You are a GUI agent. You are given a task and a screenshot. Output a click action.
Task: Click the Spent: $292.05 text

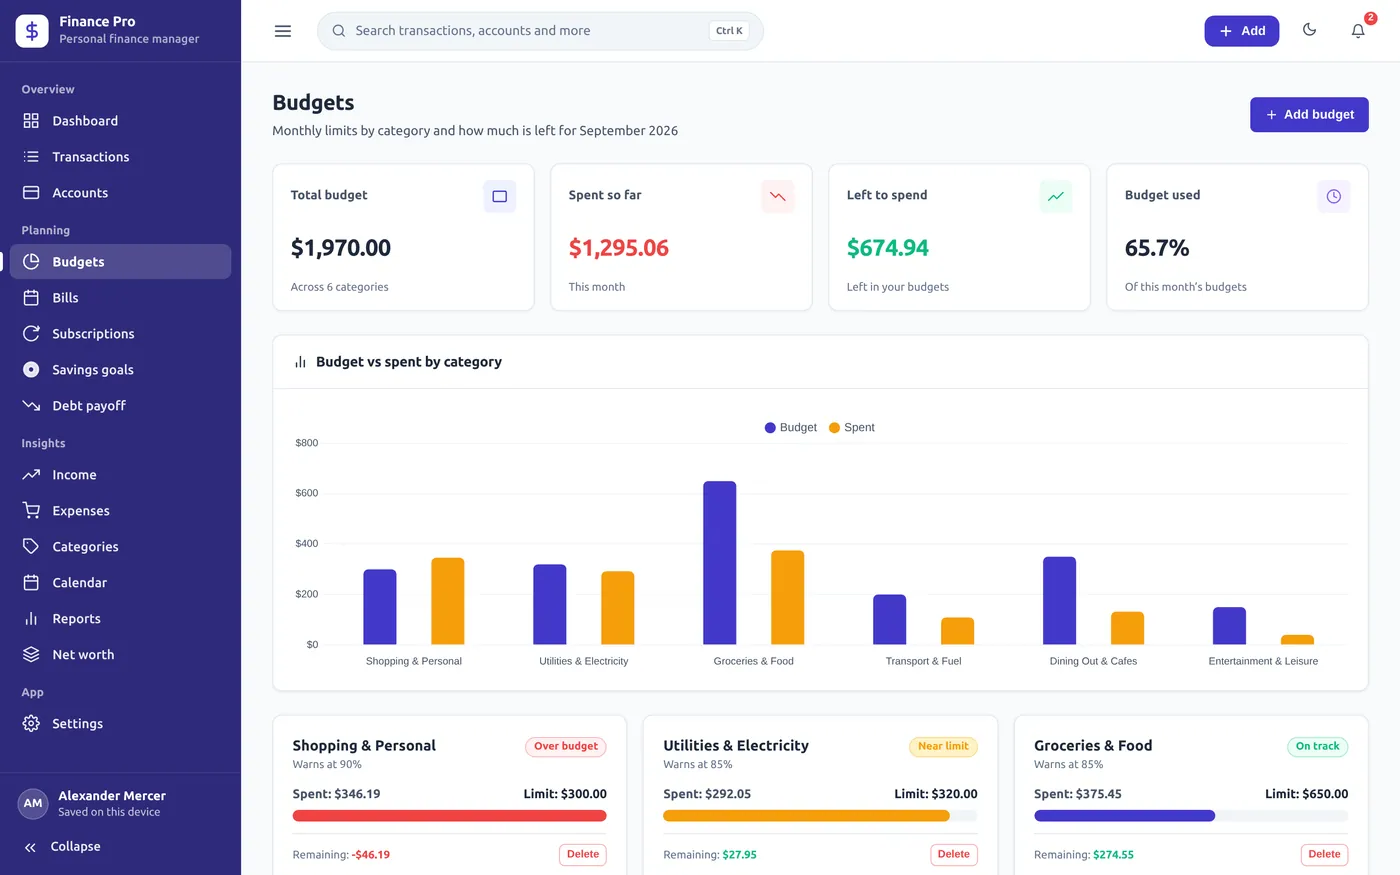(x=707, y=794)
